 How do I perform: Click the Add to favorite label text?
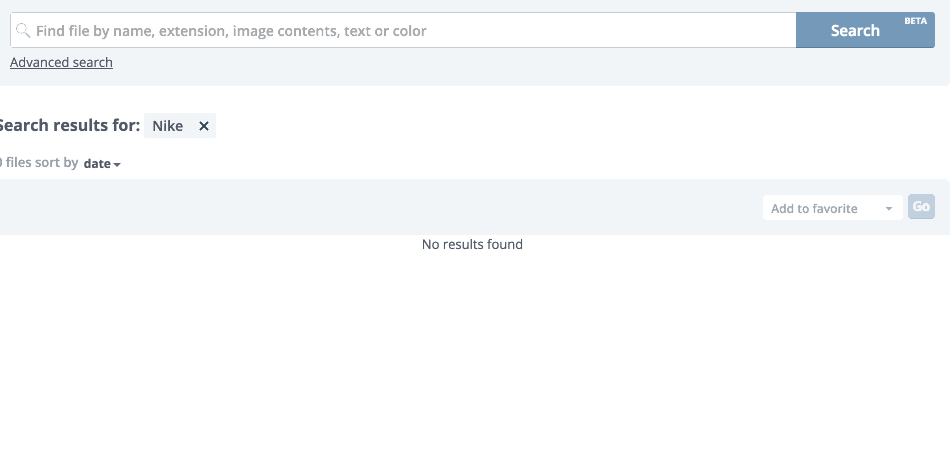tap(814, 209)
